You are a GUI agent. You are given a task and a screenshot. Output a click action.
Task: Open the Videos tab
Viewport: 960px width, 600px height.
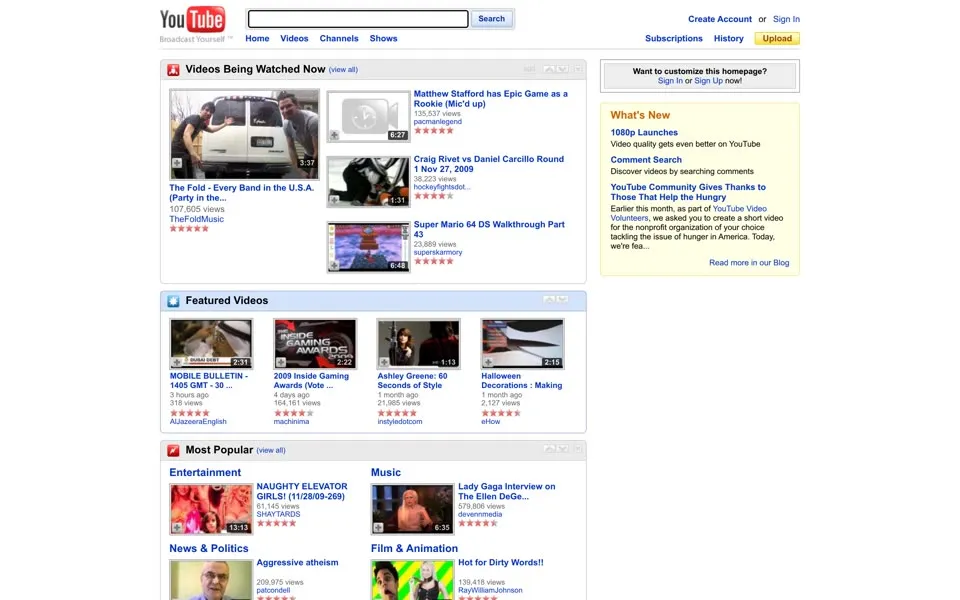[x=294, y=38]
